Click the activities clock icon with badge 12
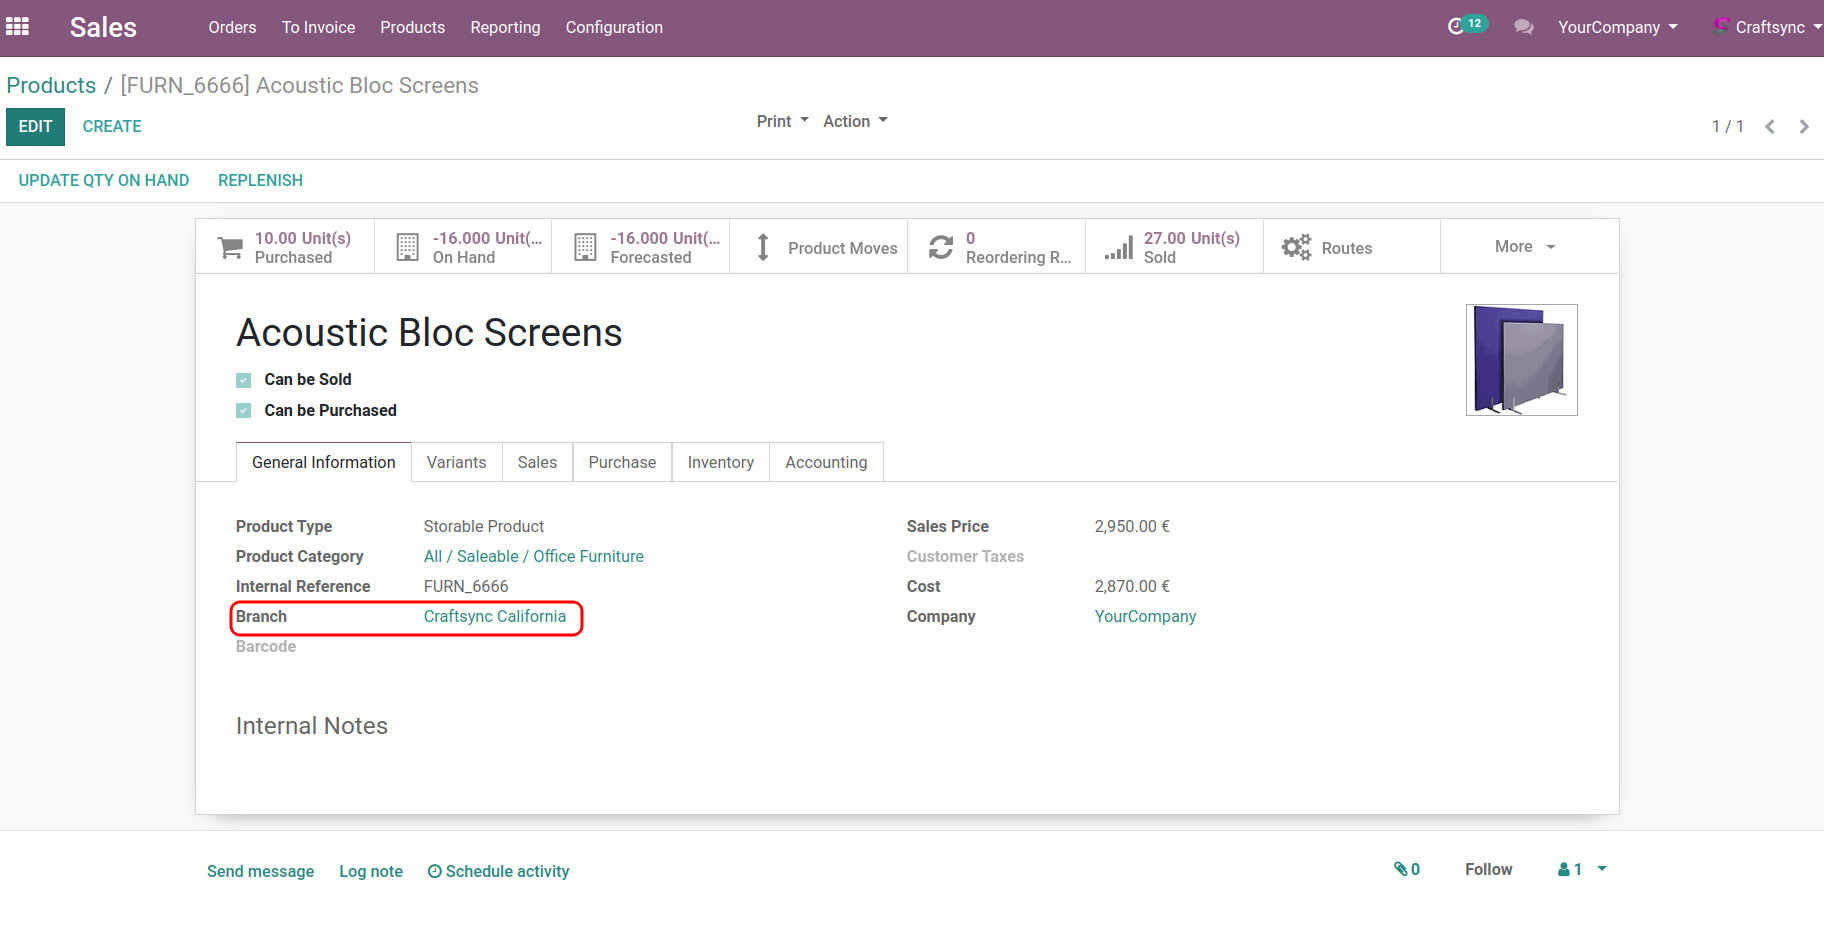The width and height of the screenshot is (1824, 929). [1457, 27]
